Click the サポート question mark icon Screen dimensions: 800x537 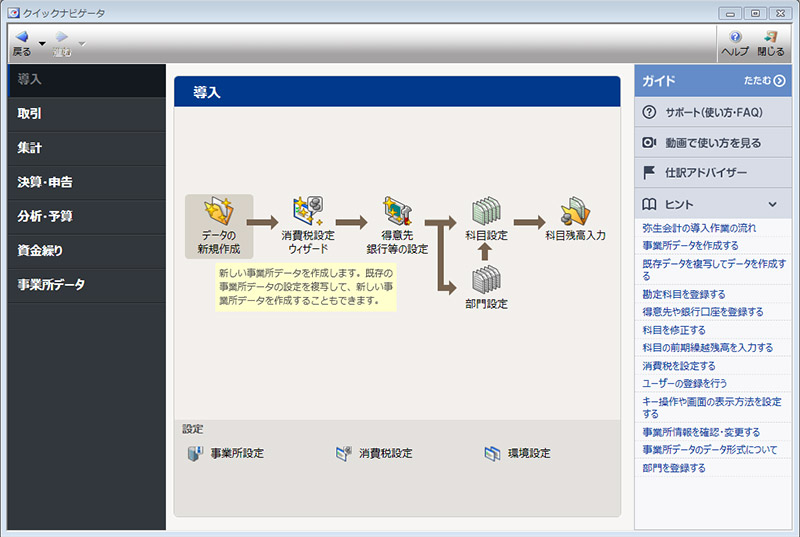click(649, 112)
